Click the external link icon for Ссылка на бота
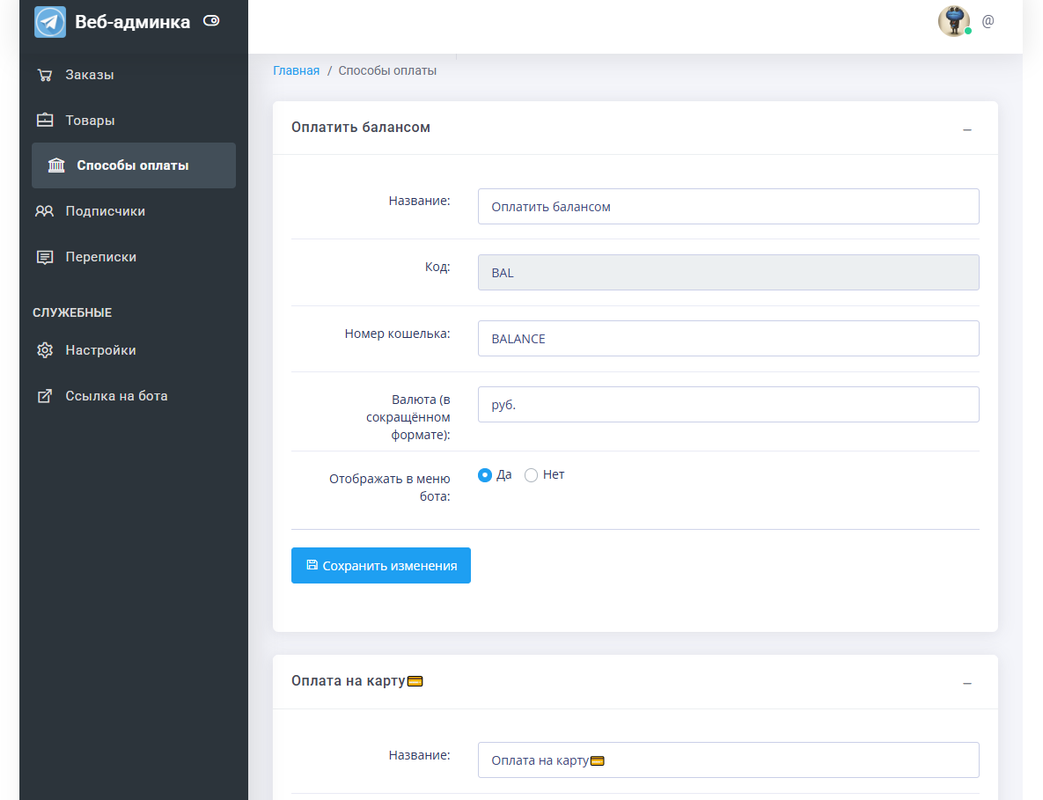Image resolution: width=1043 pixels, height=800 pixels. pos(45,396)
